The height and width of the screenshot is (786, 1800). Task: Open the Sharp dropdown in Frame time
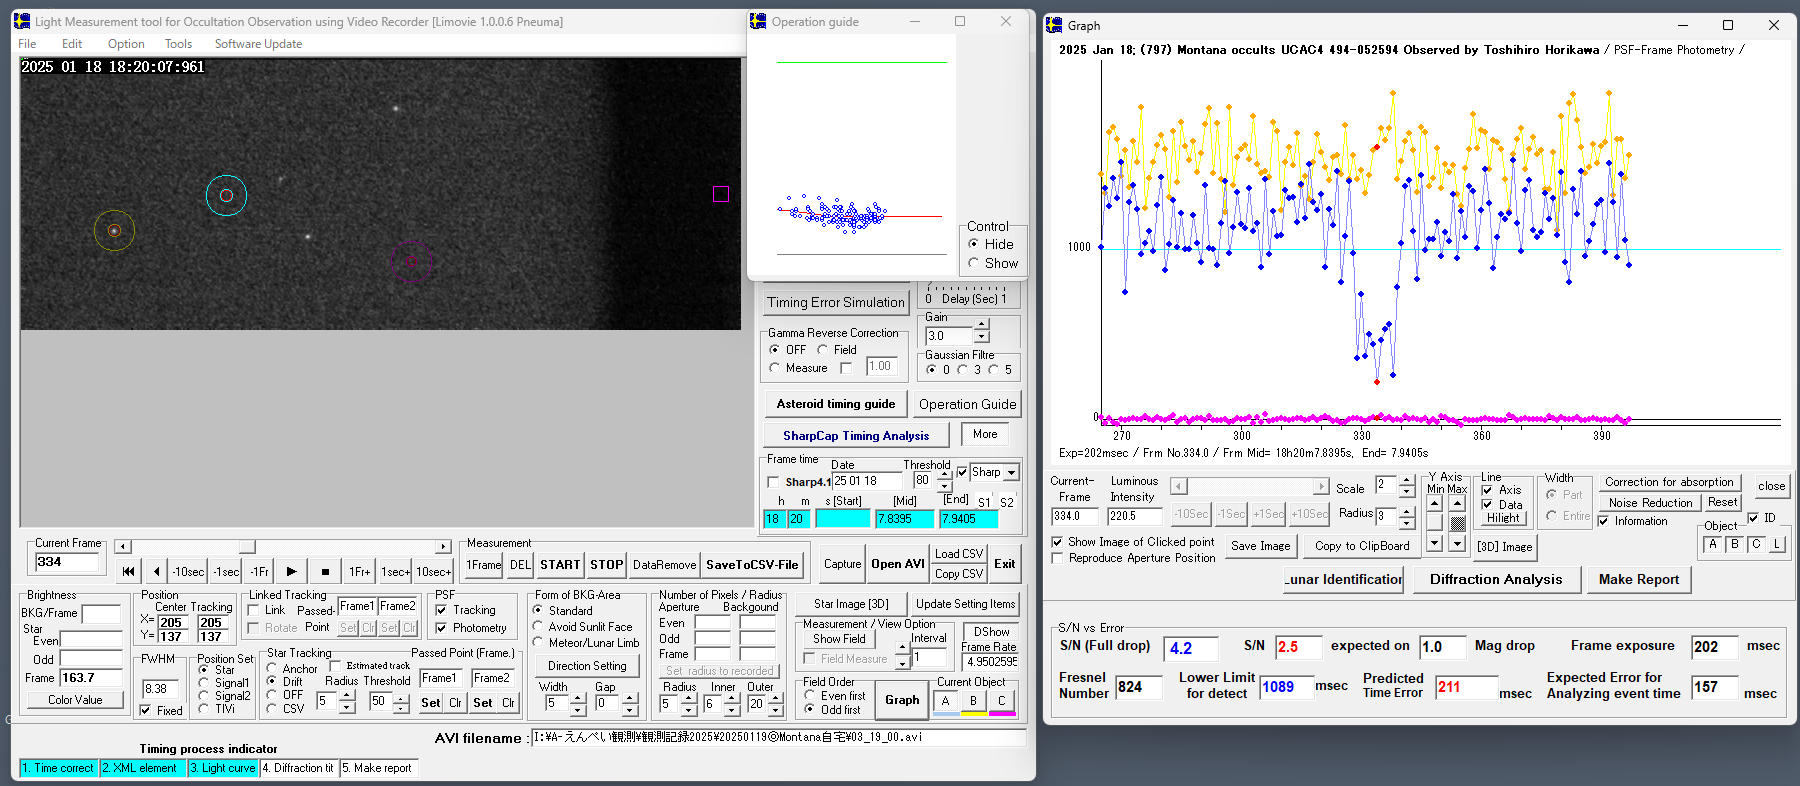(1011, 473)
